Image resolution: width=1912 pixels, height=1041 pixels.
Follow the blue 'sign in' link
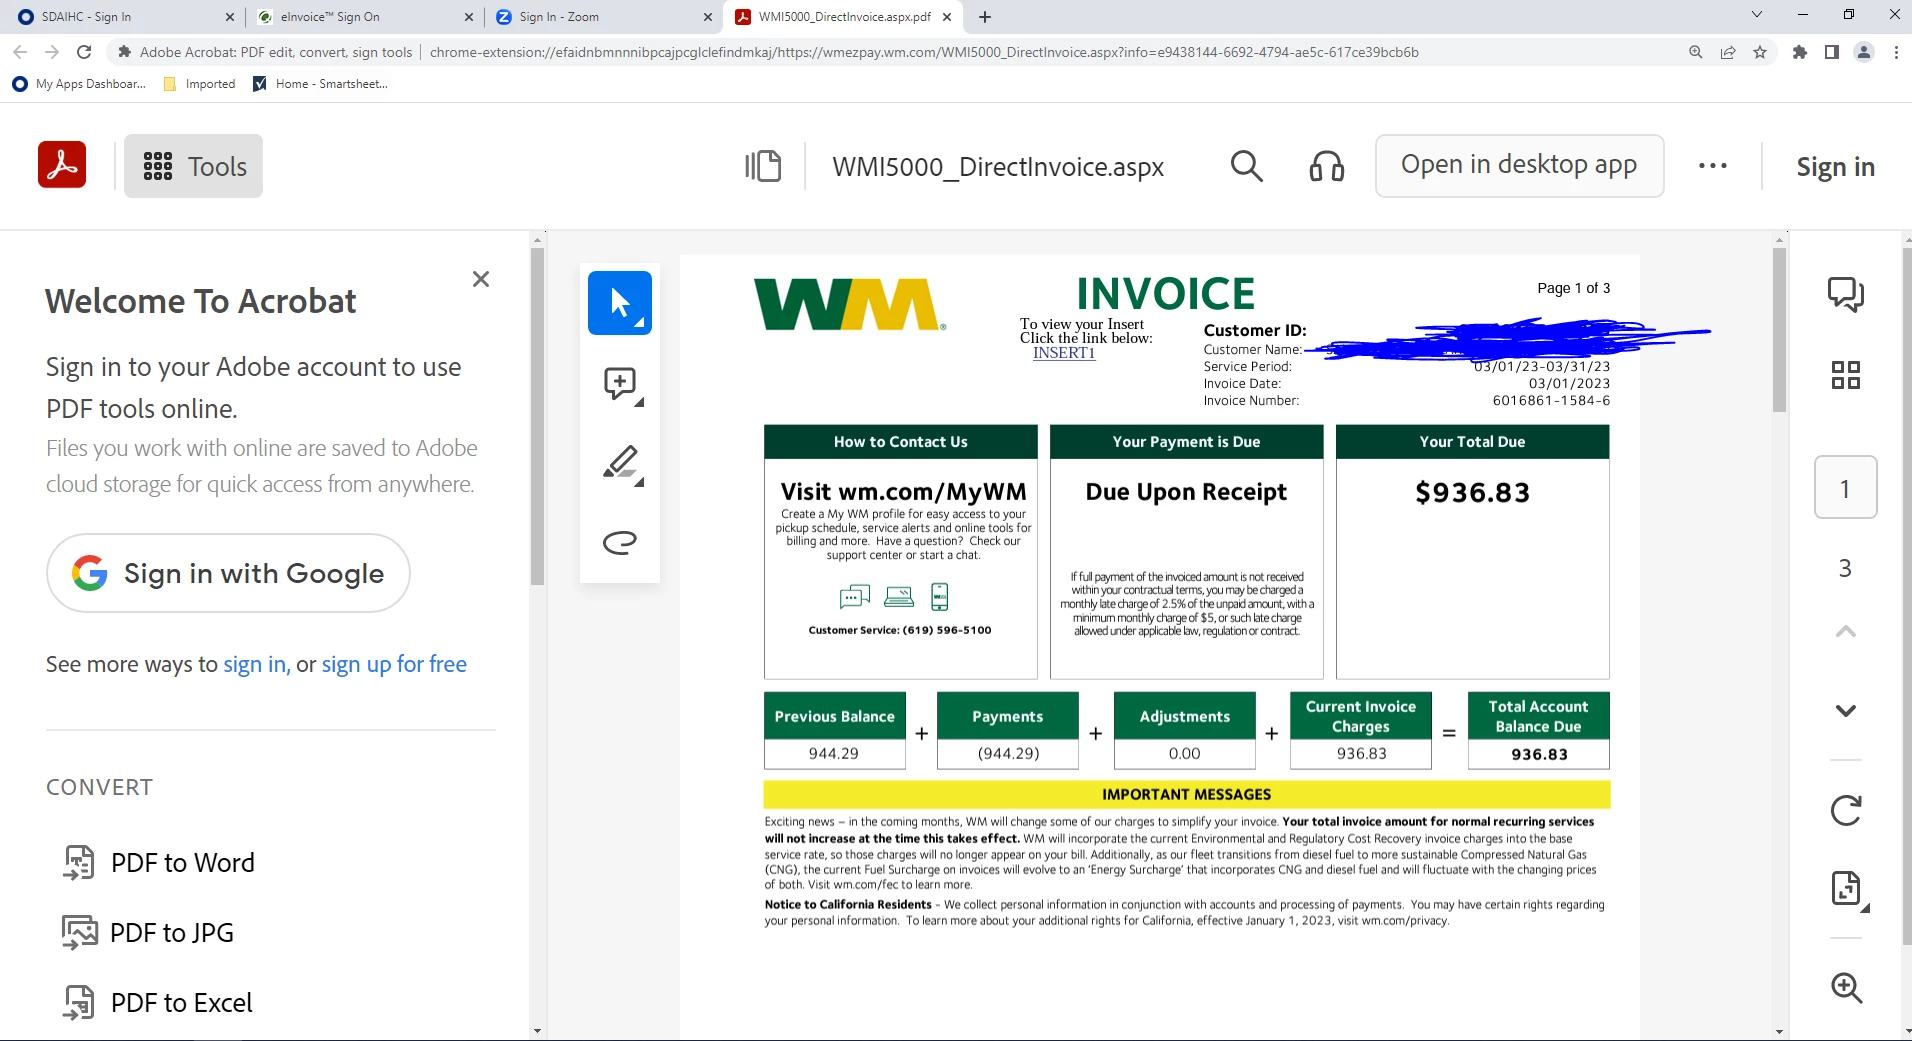255,664
